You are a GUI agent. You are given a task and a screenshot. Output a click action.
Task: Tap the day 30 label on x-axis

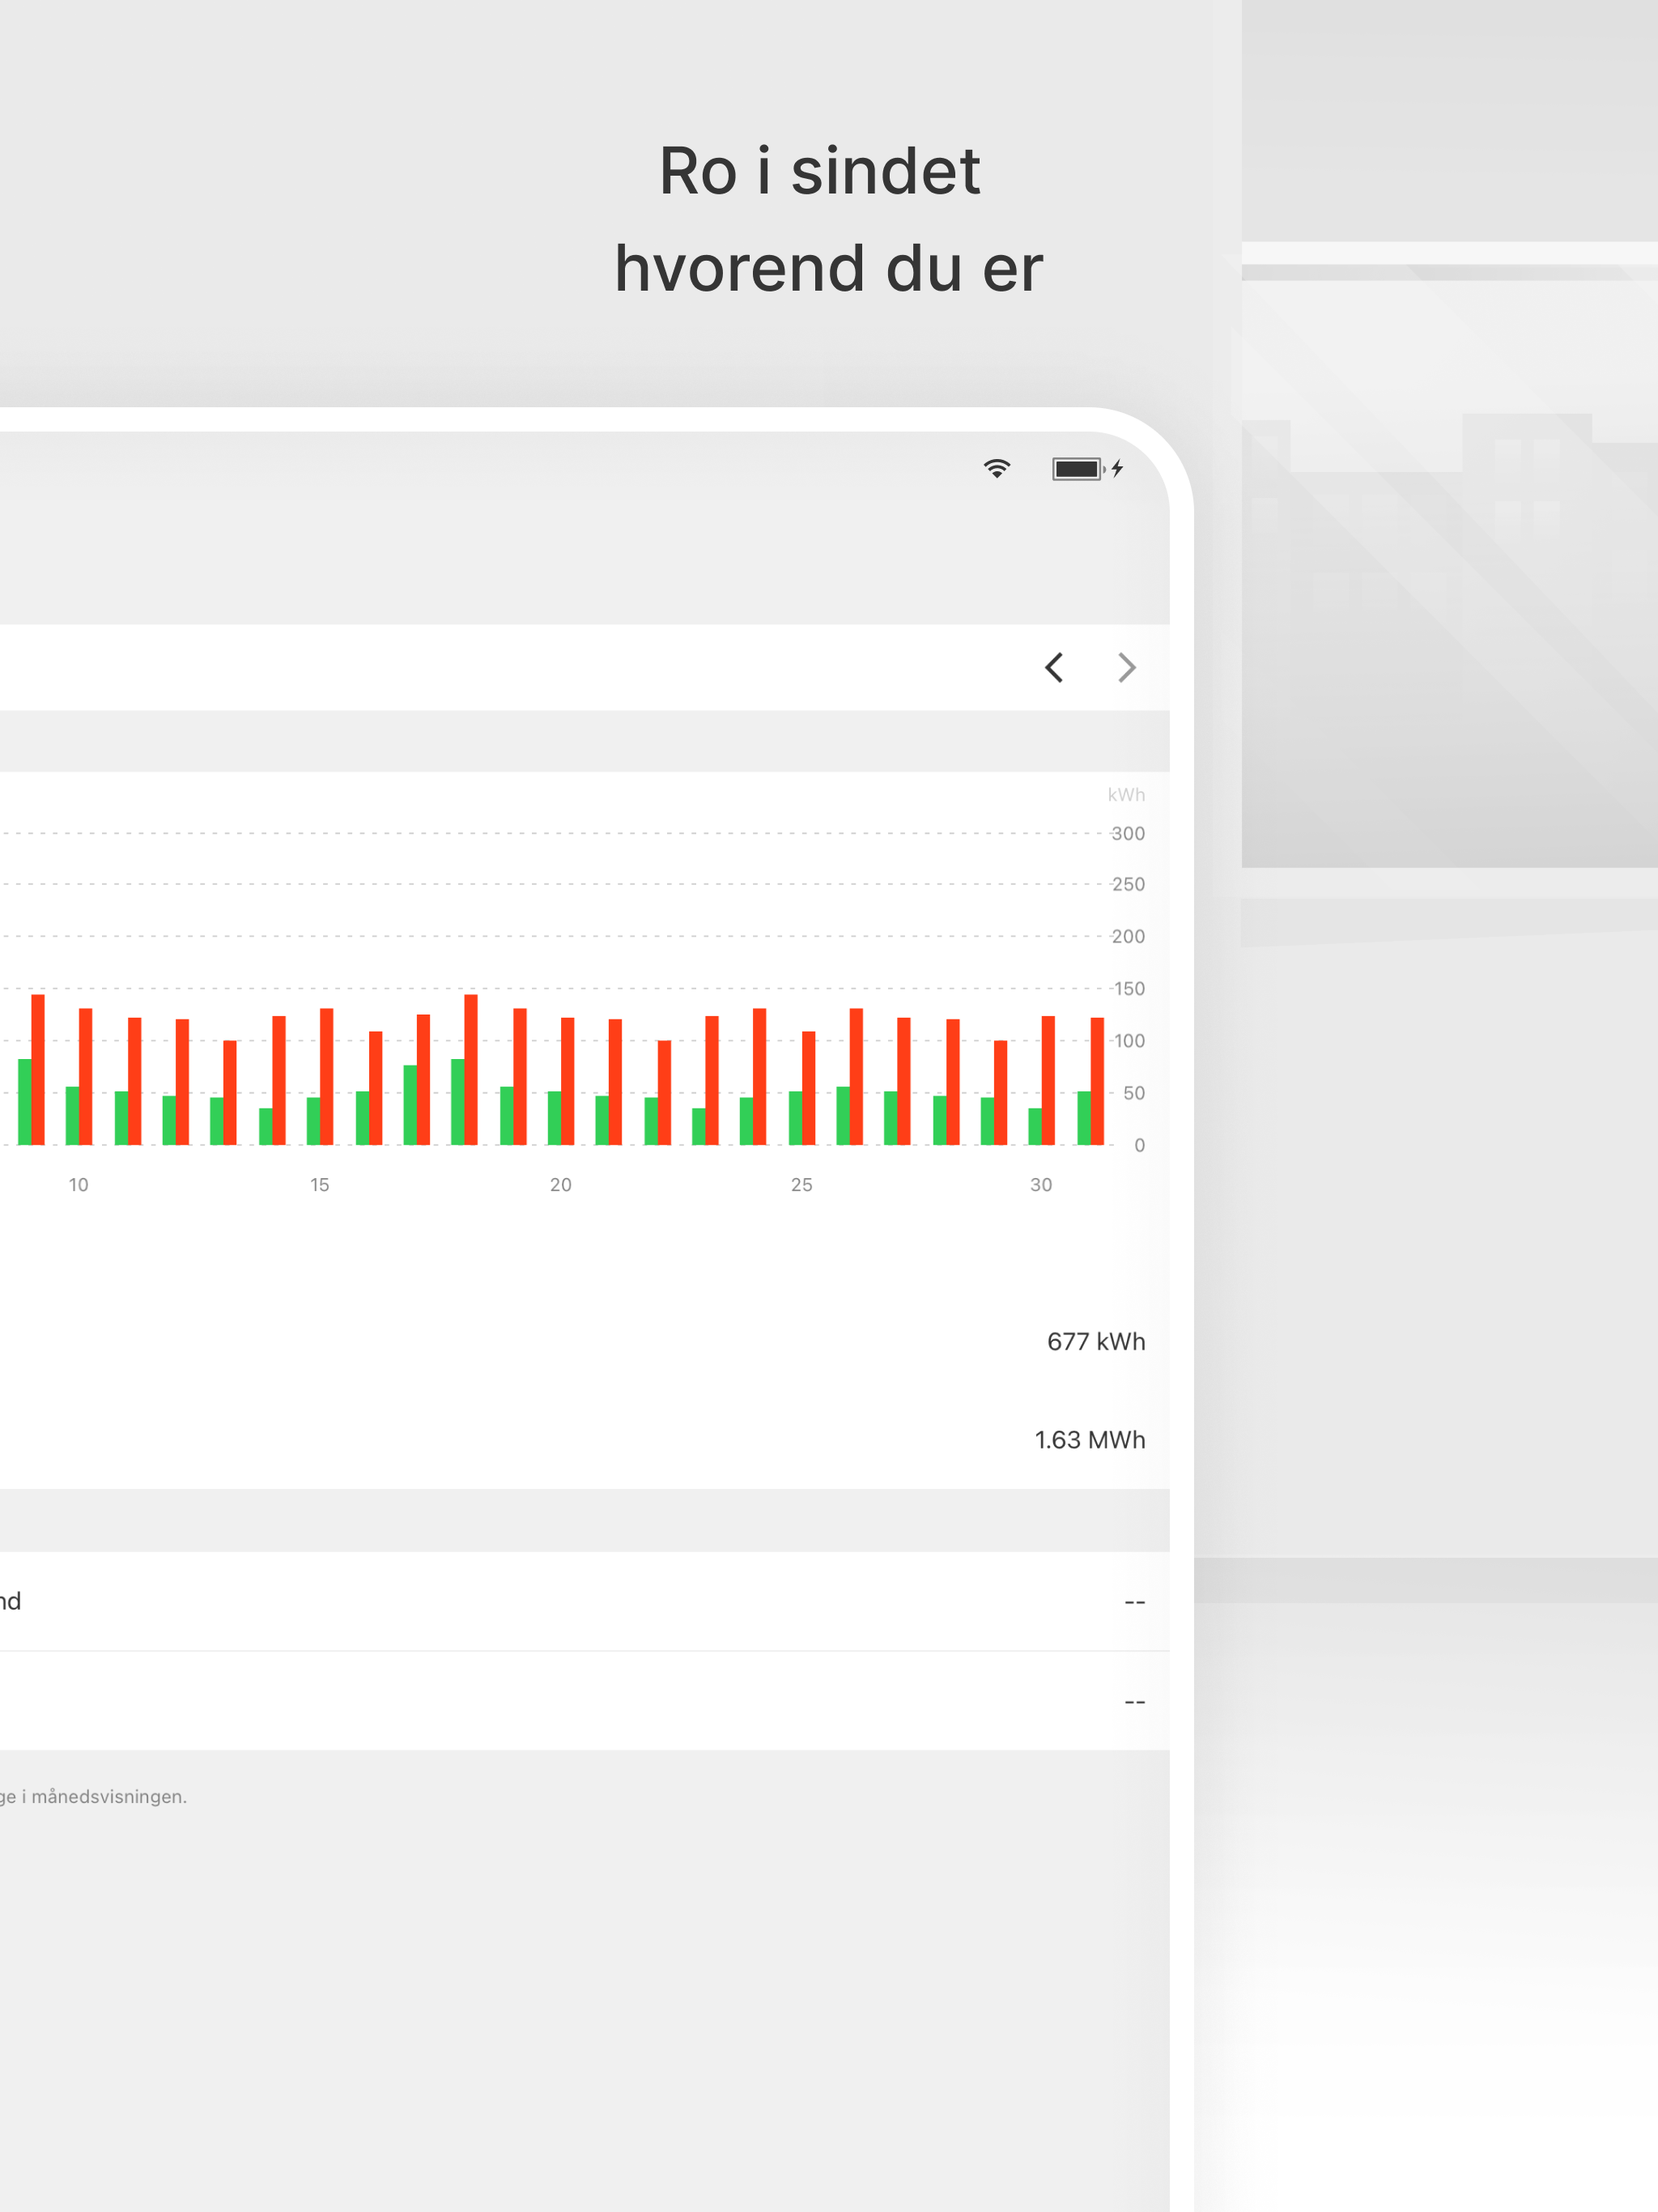(1040, 1184)
